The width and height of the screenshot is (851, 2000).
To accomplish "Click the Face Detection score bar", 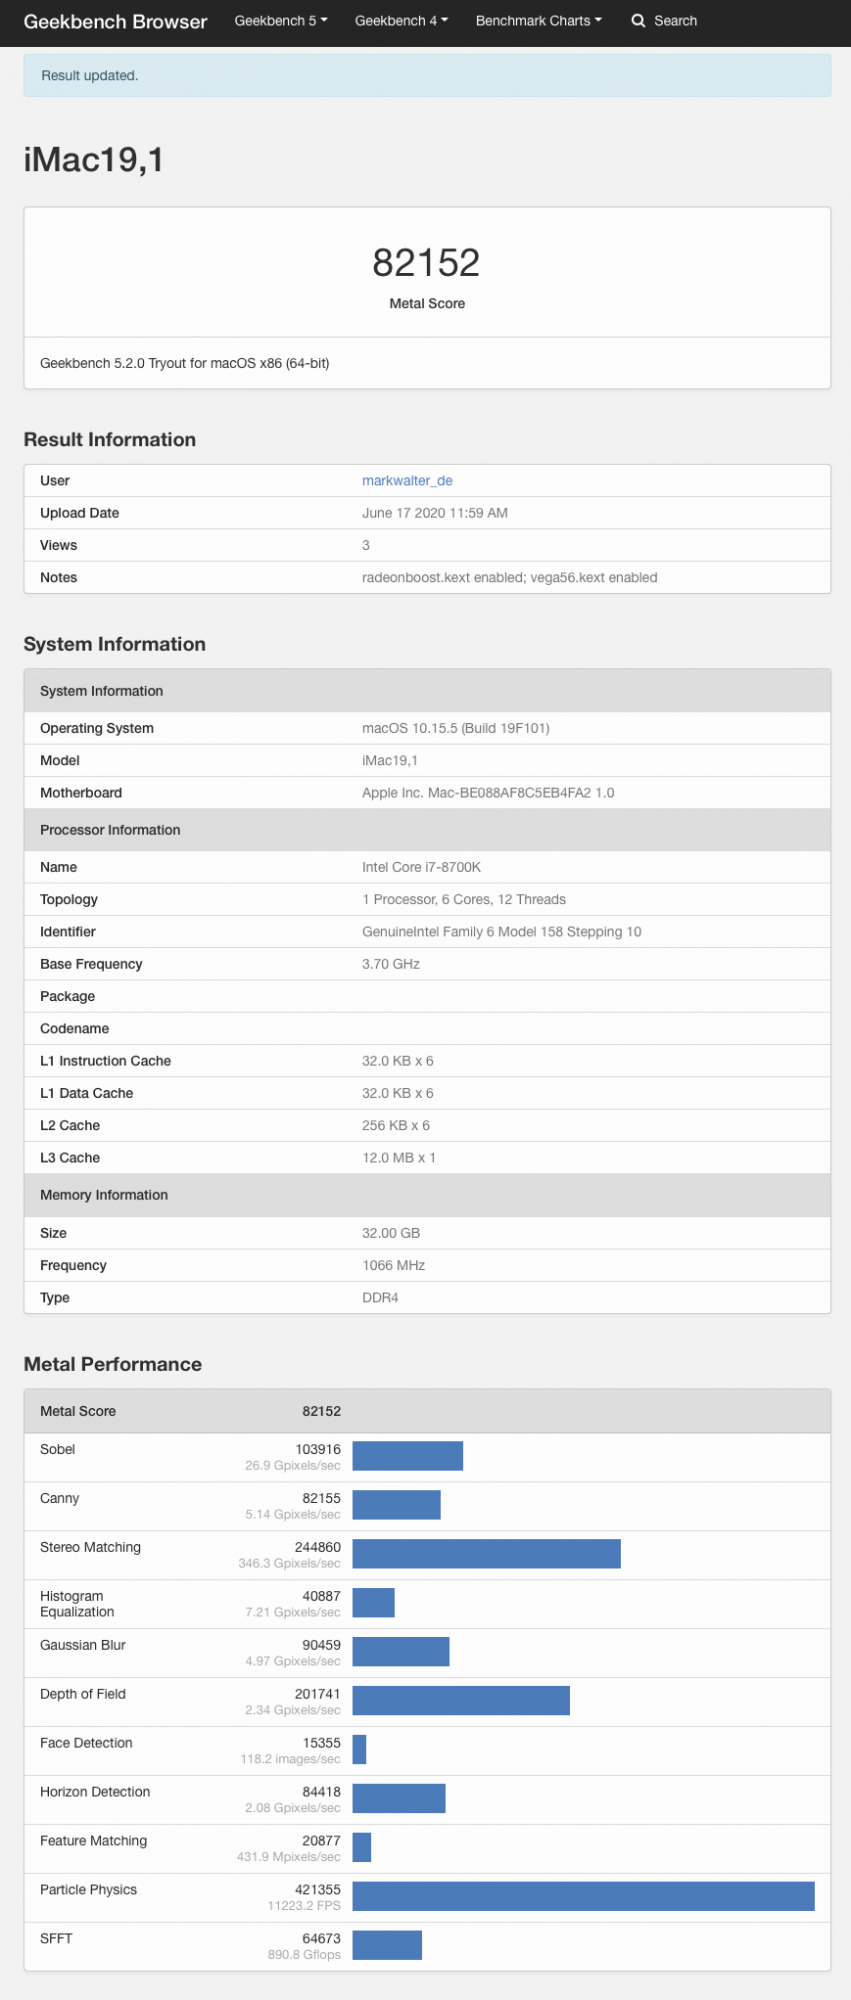I will (359, 1749).
